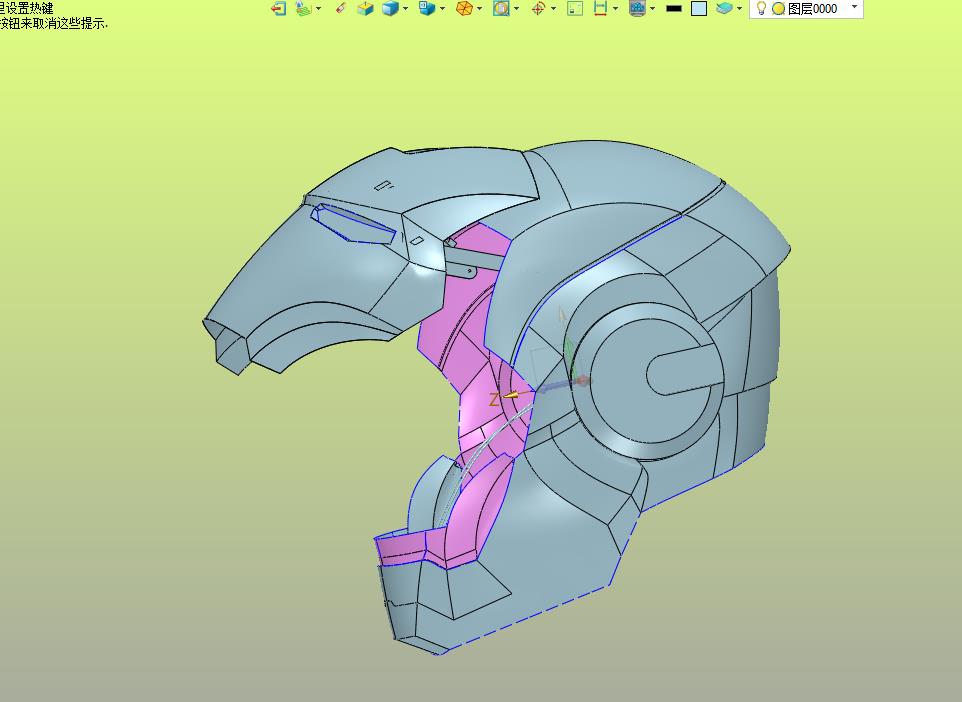Image resolution: width=962 pixels, height=702 pixels.
Task: Click the orange Z axis label on the helmet
Action: [x=494, y=400]
